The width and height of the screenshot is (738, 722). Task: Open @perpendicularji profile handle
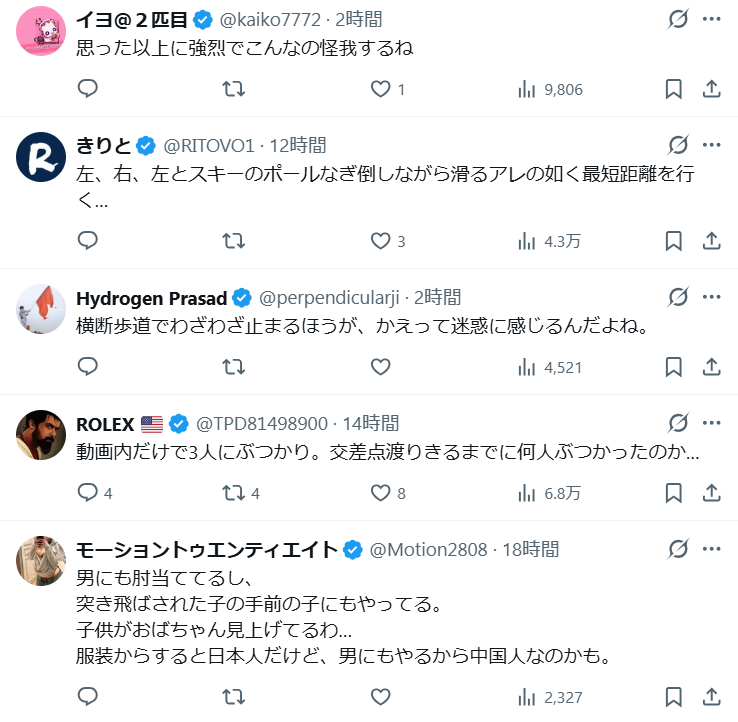[329, 297]
